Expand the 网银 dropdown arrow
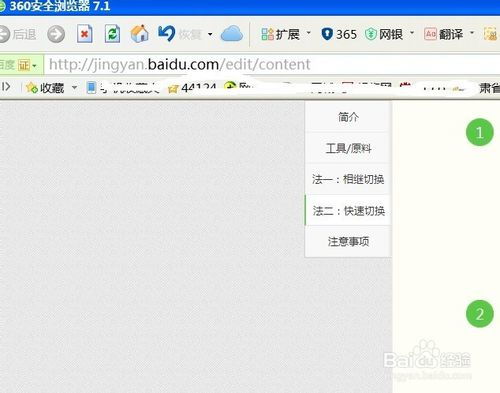The image size is (500, 393). point(412,33)
